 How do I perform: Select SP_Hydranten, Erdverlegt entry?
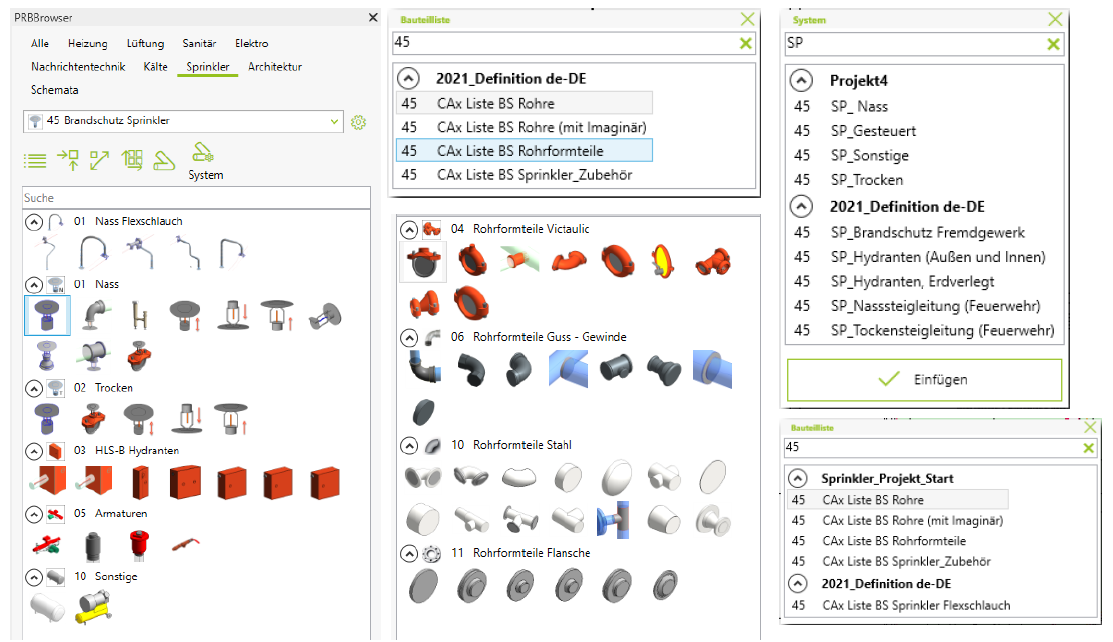(912, 281)
